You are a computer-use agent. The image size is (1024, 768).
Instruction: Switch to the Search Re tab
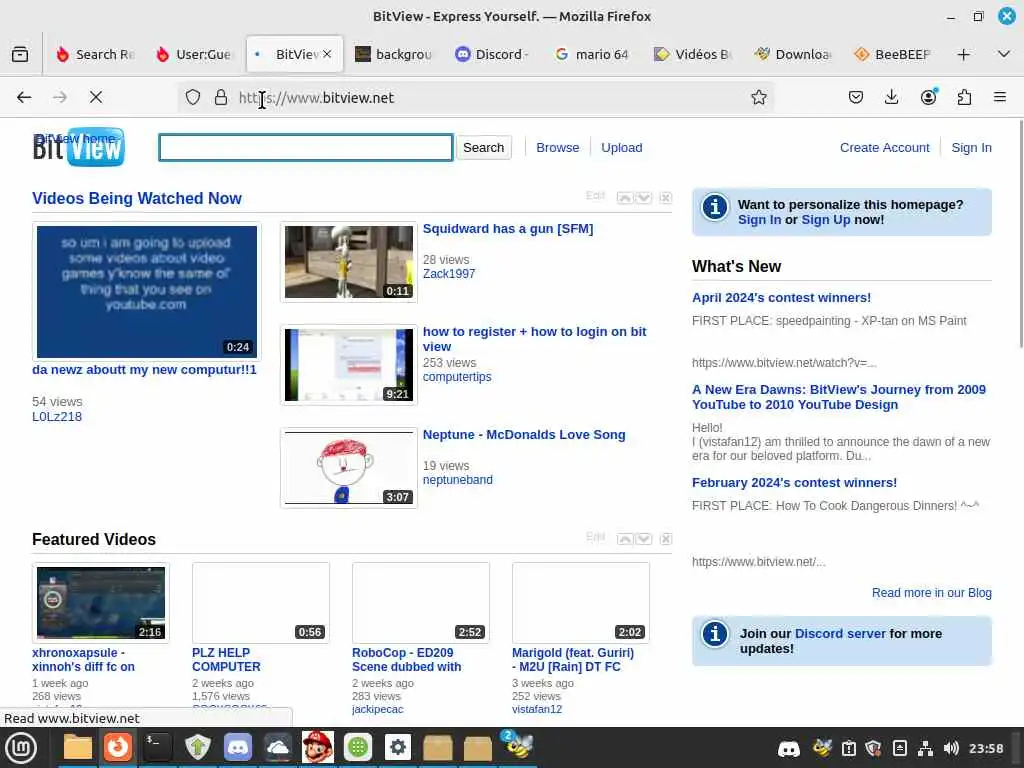(95, 54)
